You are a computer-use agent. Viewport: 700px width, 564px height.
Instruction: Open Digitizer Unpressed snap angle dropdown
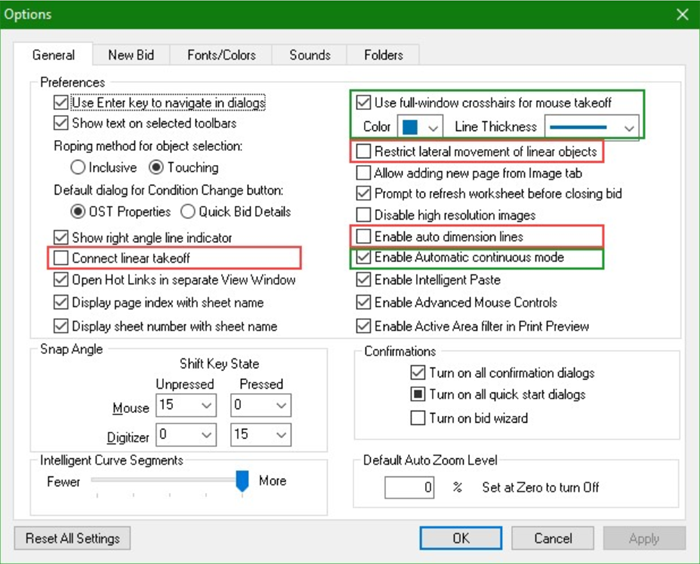coord(186,434)
